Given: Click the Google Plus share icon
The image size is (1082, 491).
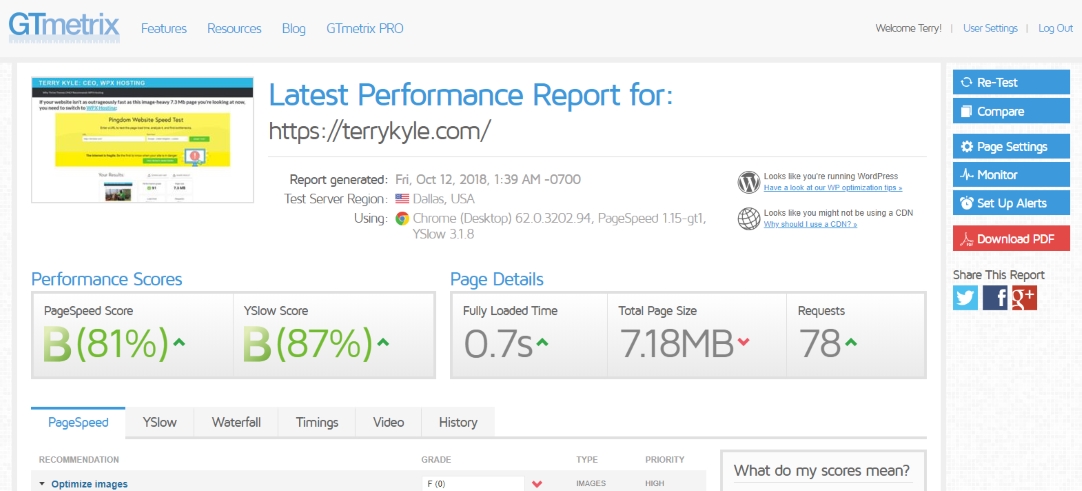Looking at the screenshot, I should coord(1023,297).
